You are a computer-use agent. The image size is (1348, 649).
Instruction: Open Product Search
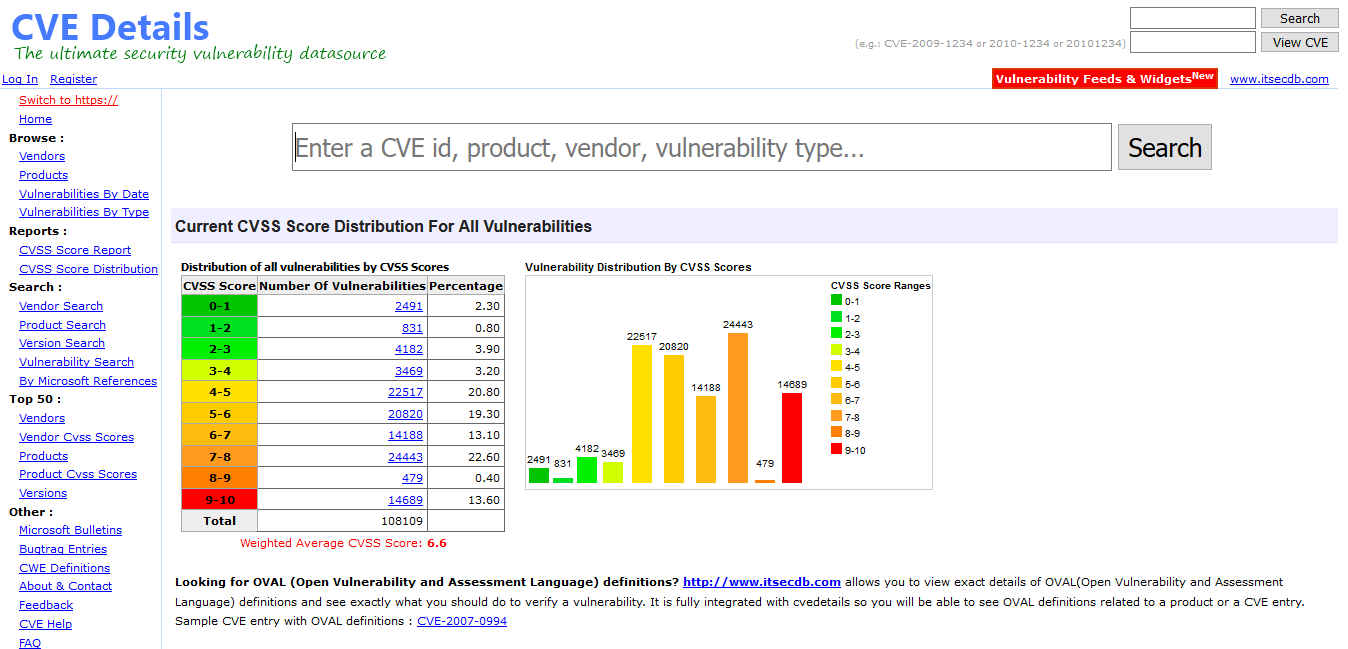(x=62, y=325)
